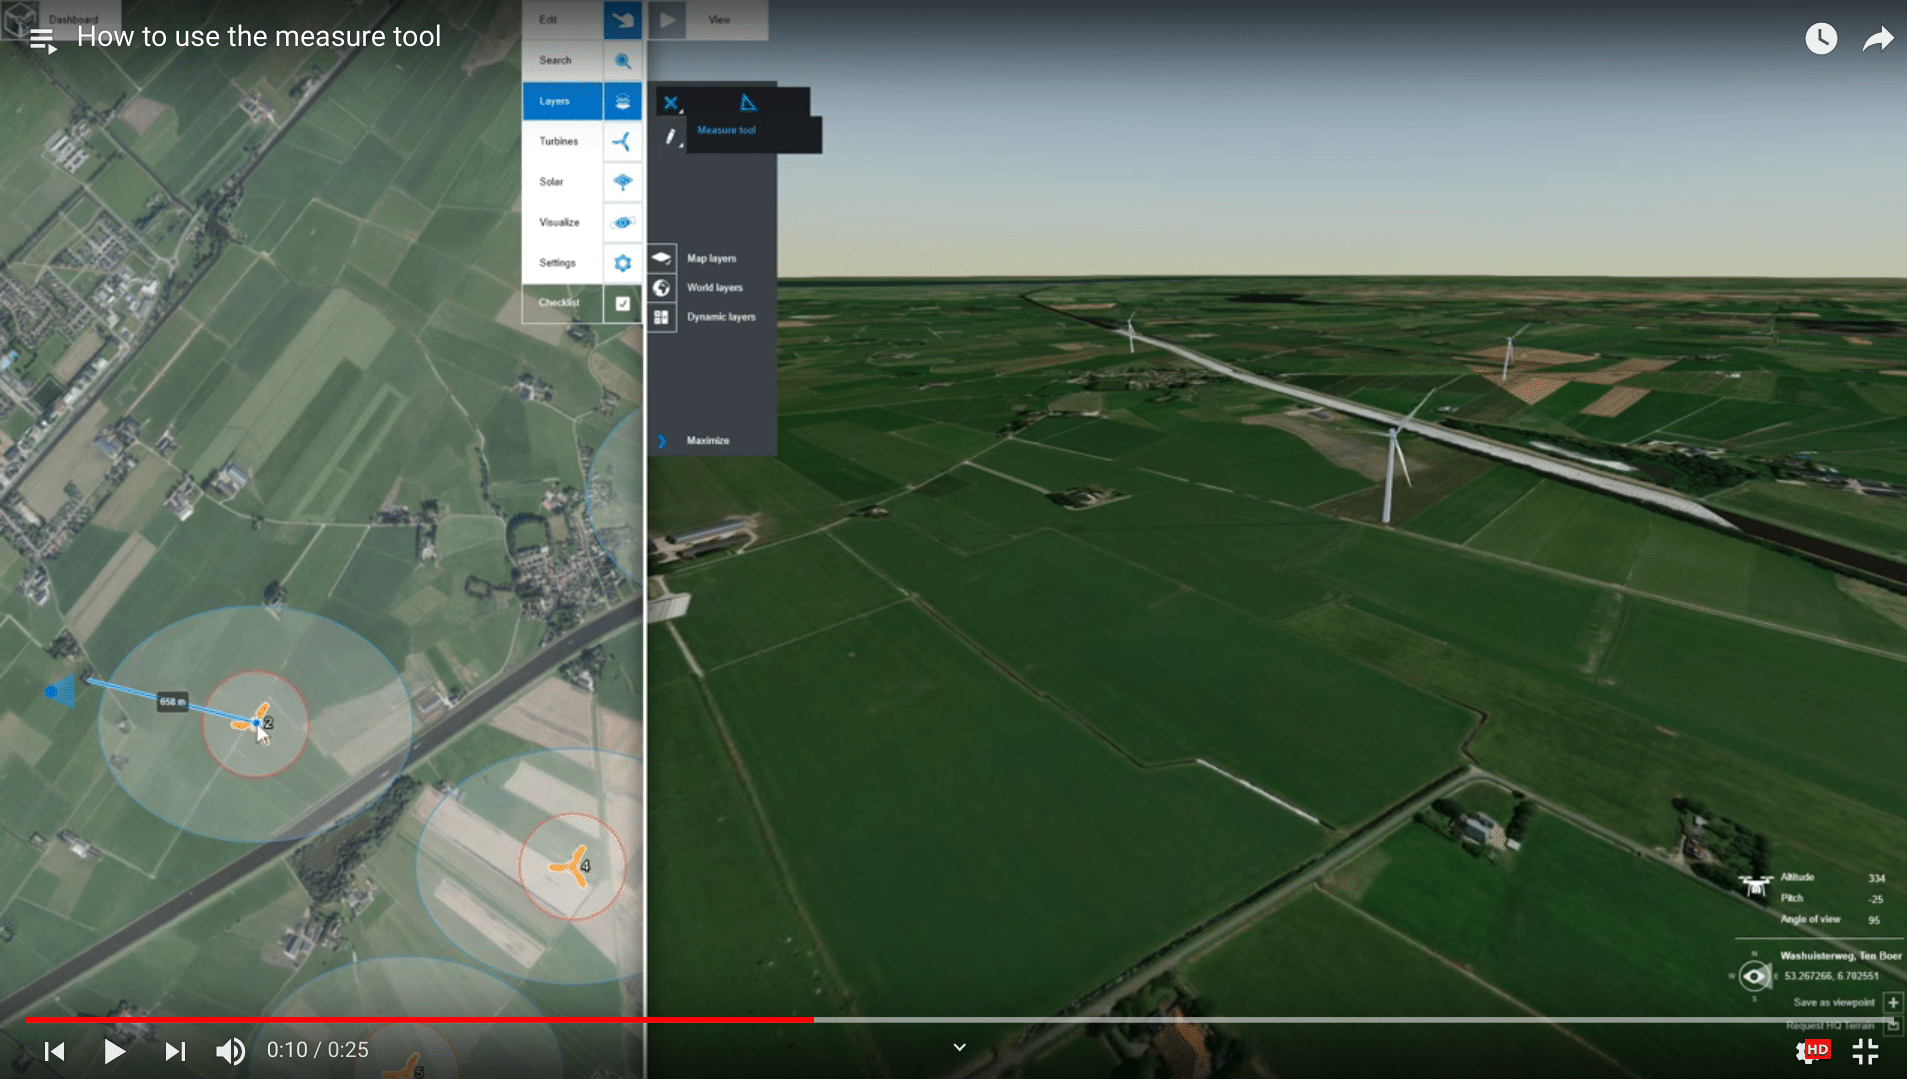This screenshot has height=1079, width=1907.
Task: Open the YouTube playlist menu icon
Action: (42, 41)
